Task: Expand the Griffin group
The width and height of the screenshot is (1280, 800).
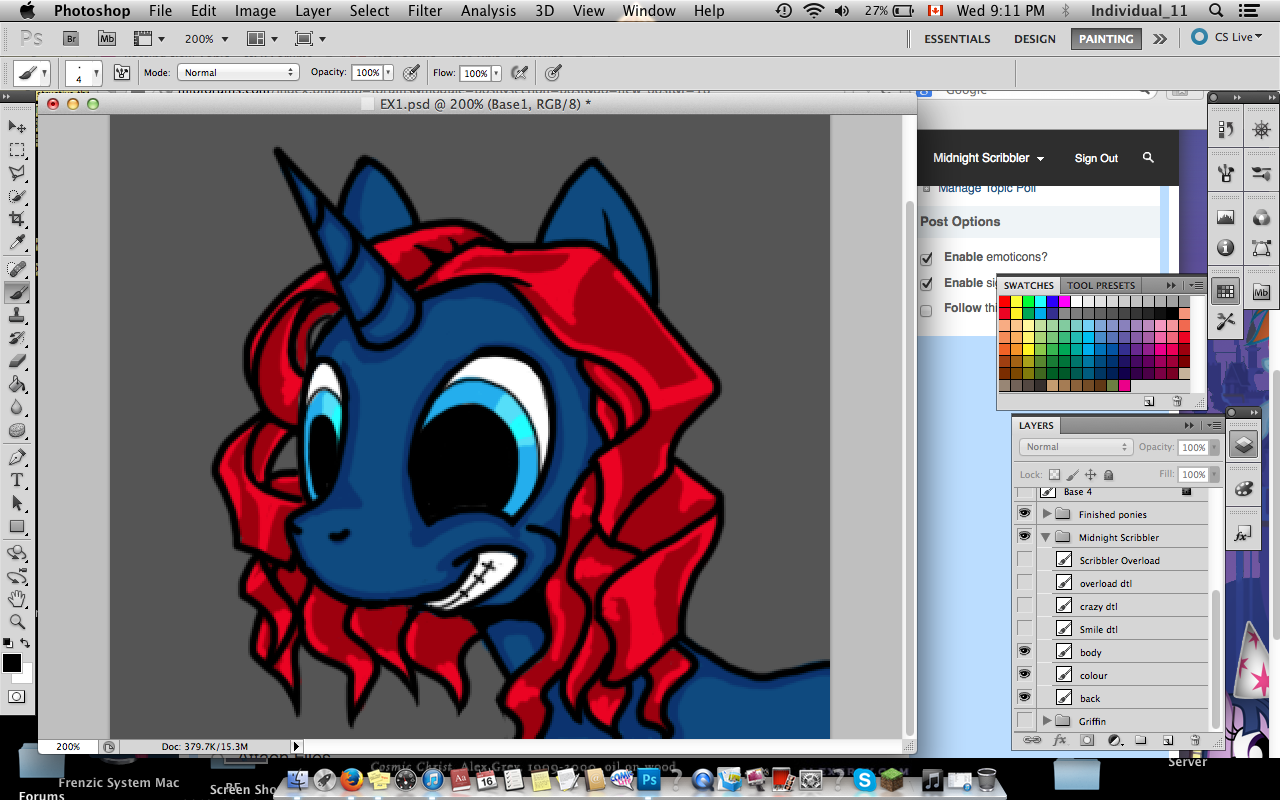Action: point(1047,721)
